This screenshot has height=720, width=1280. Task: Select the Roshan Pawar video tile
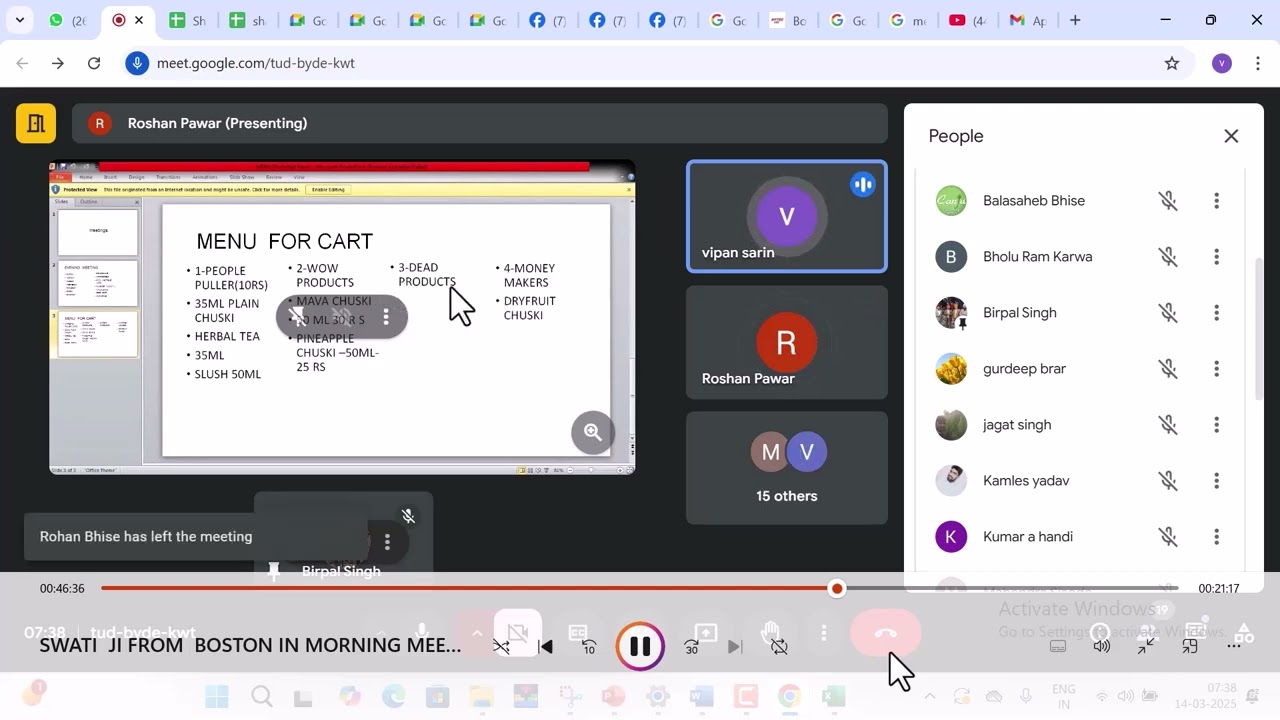787,342
